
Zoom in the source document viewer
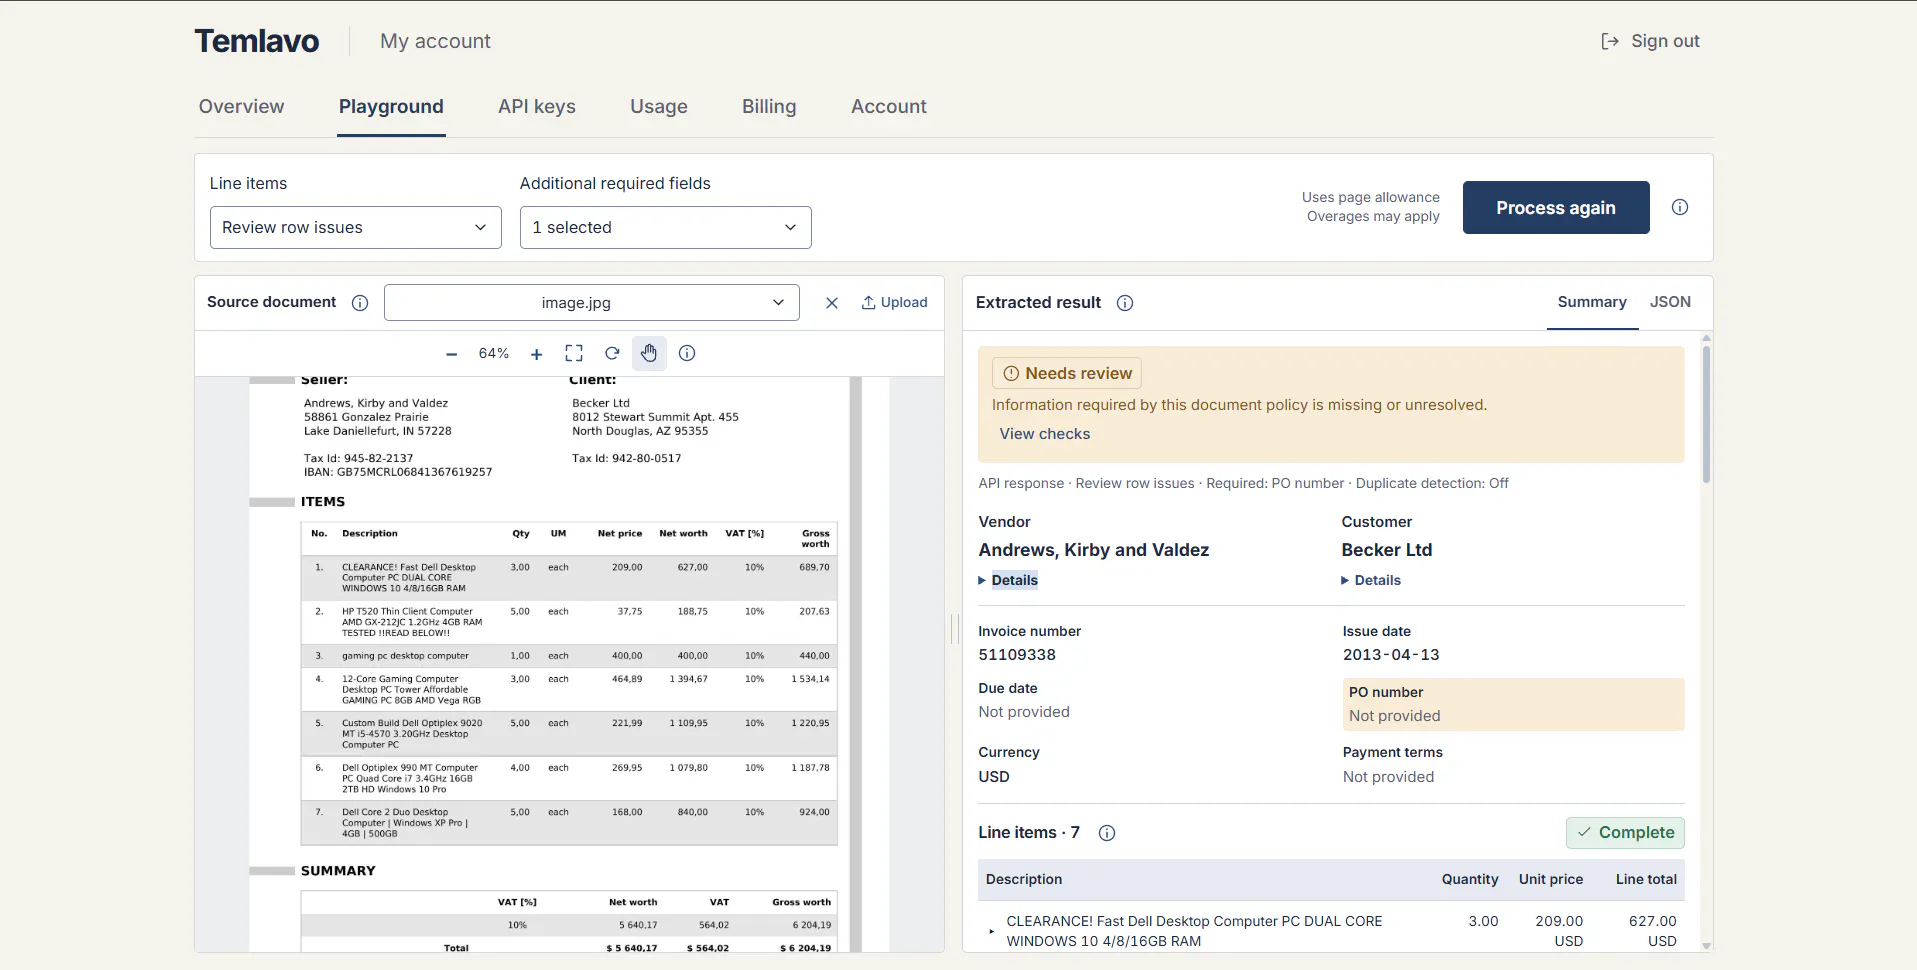click(x=537, y=354)
